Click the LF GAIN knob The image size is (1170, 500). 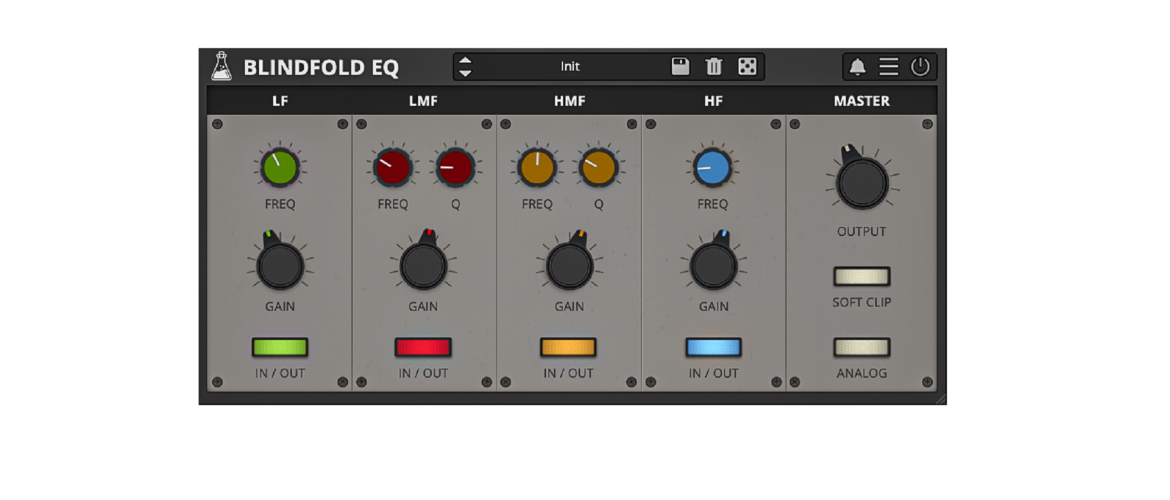tap(280, 264)
